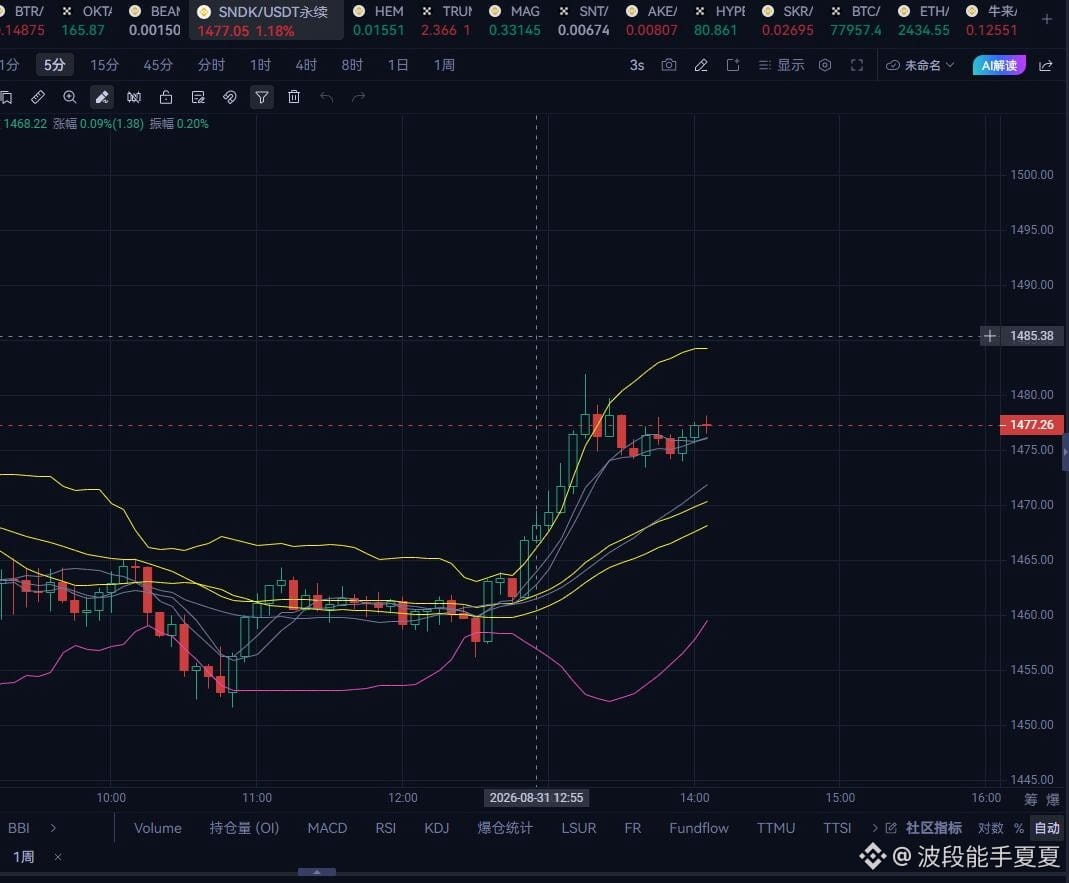Expand the BBI indicator chevron

coord(52,828)
